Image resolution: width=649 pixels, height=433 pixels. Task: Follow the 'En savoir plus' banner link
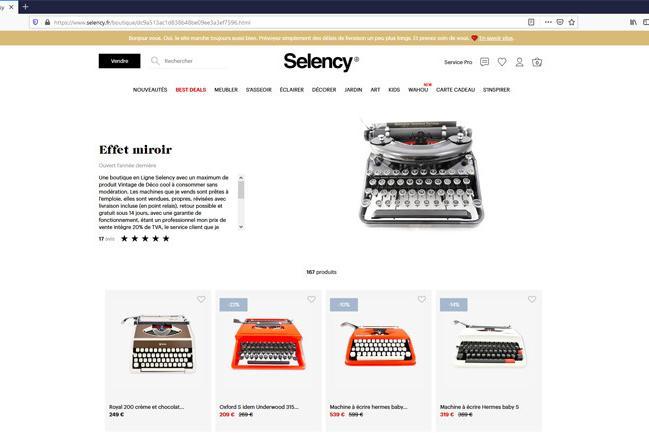(x=496, y=38)
